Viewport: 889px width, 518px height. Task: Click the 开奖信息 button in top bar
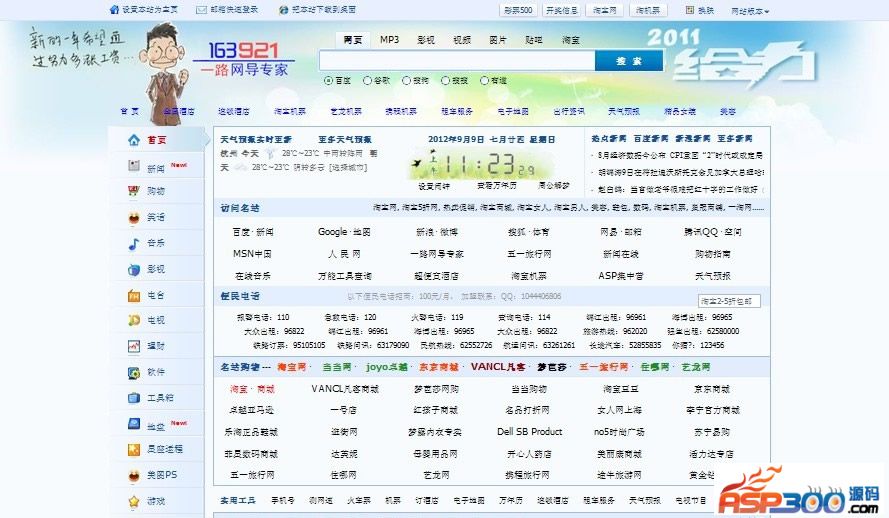[561, 10]
